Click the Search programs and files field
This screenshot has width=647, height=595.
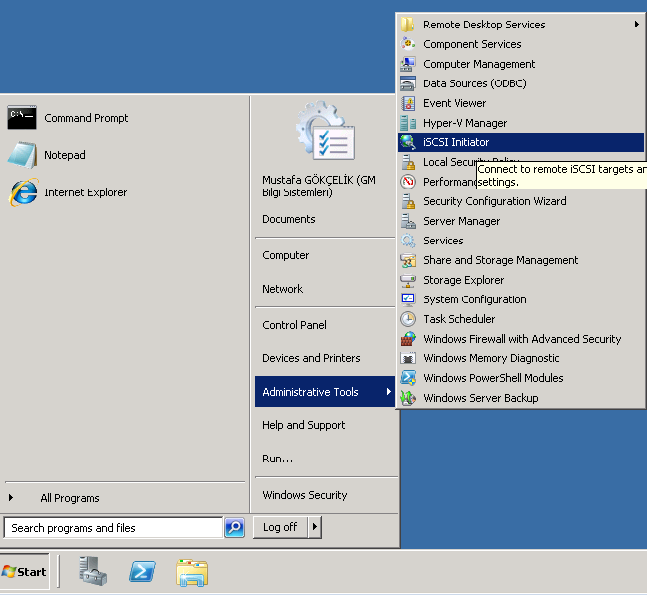113,527
